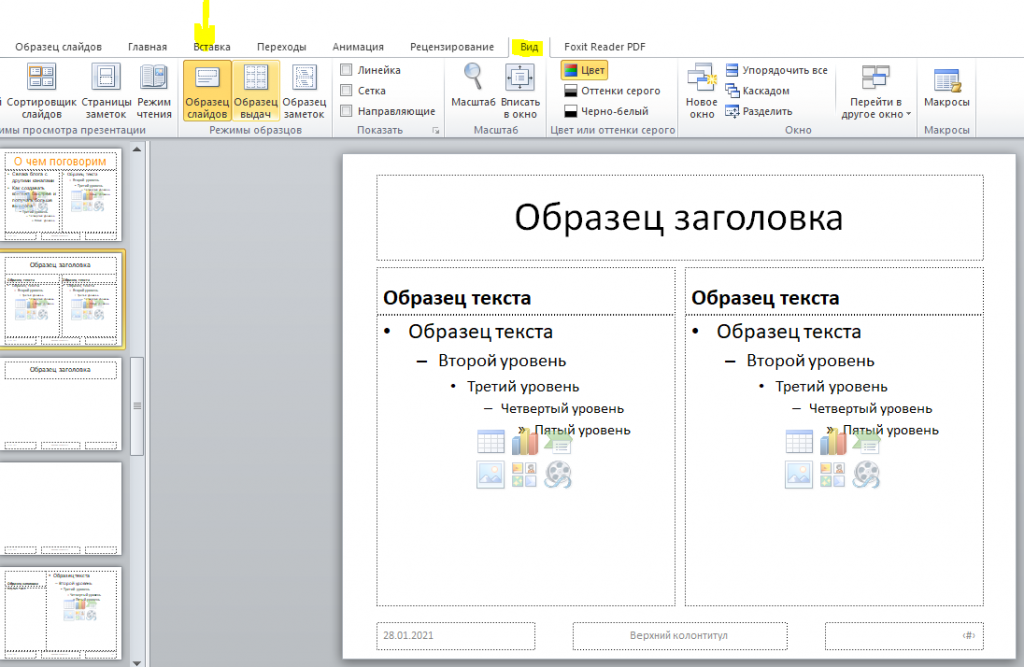
Task: Click Insert Table icon in right placeholder
Action: click(799, 442)
